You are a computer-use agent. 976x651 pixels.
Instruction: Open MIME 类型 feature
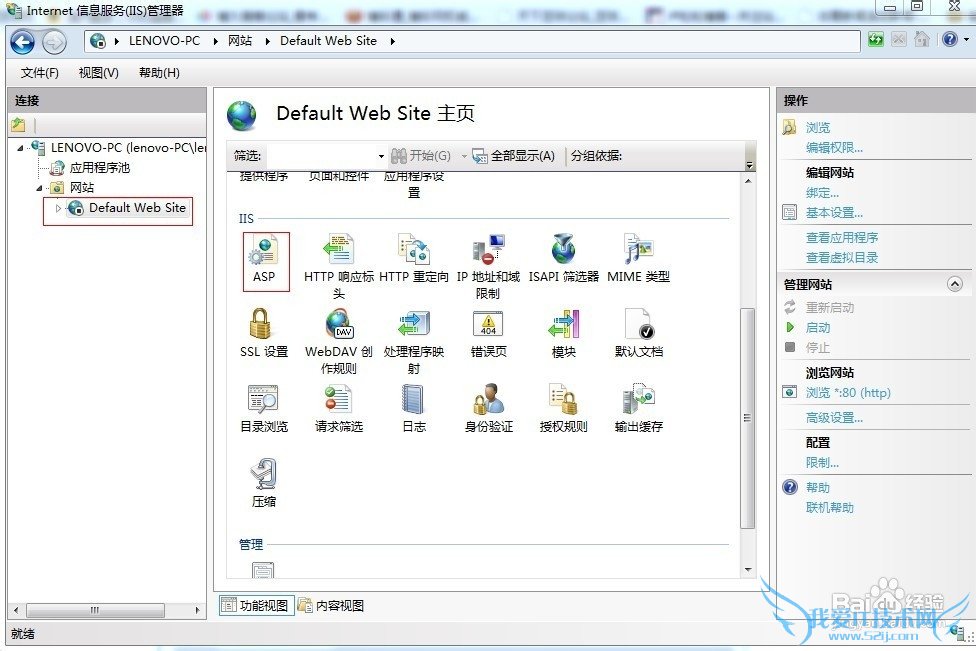(x=639, y=259)
